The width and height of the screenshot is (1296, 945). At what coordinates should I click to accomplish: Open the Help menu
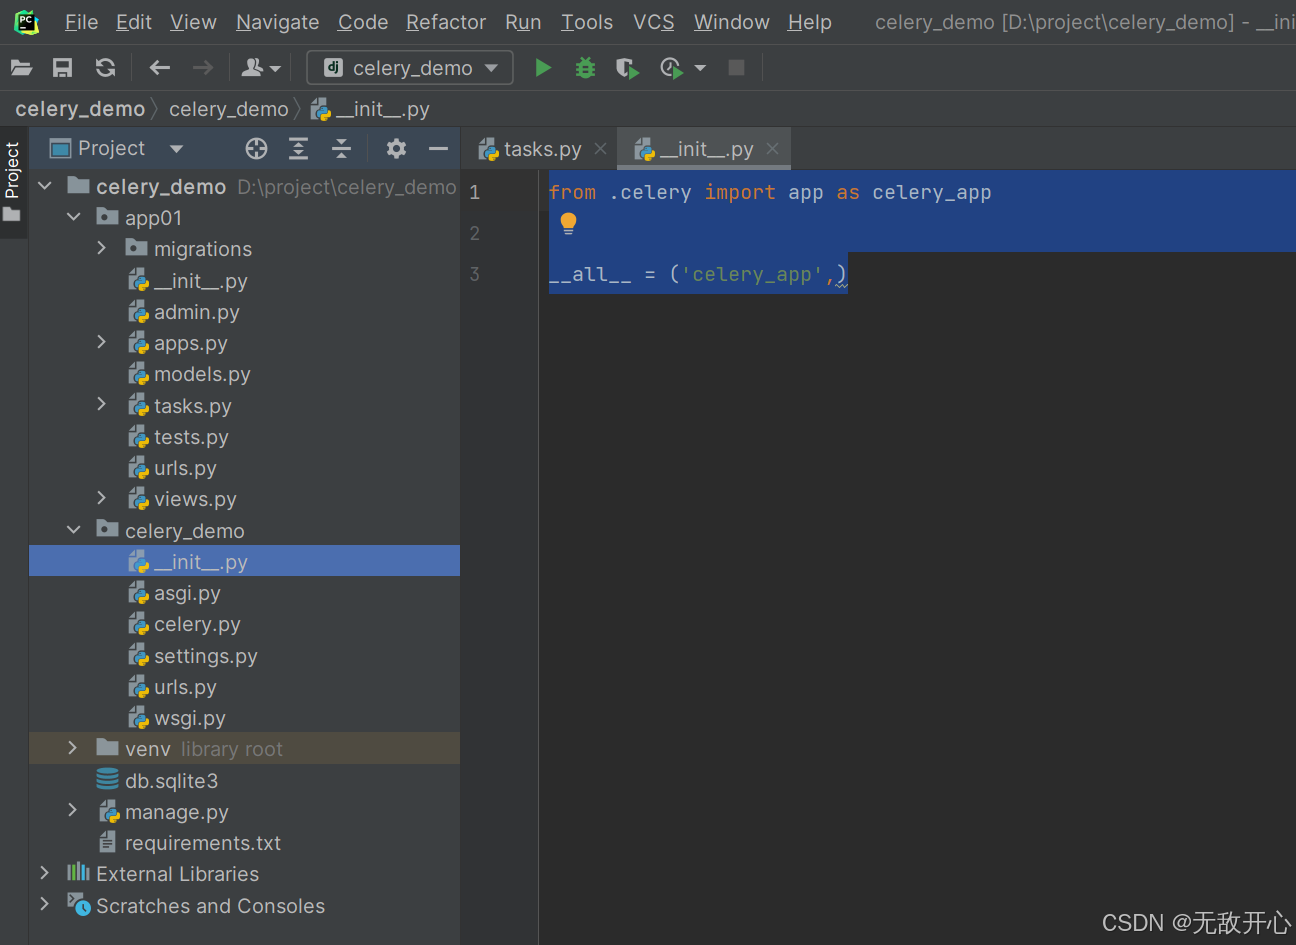pyautogui.click(x=809, y=22)
